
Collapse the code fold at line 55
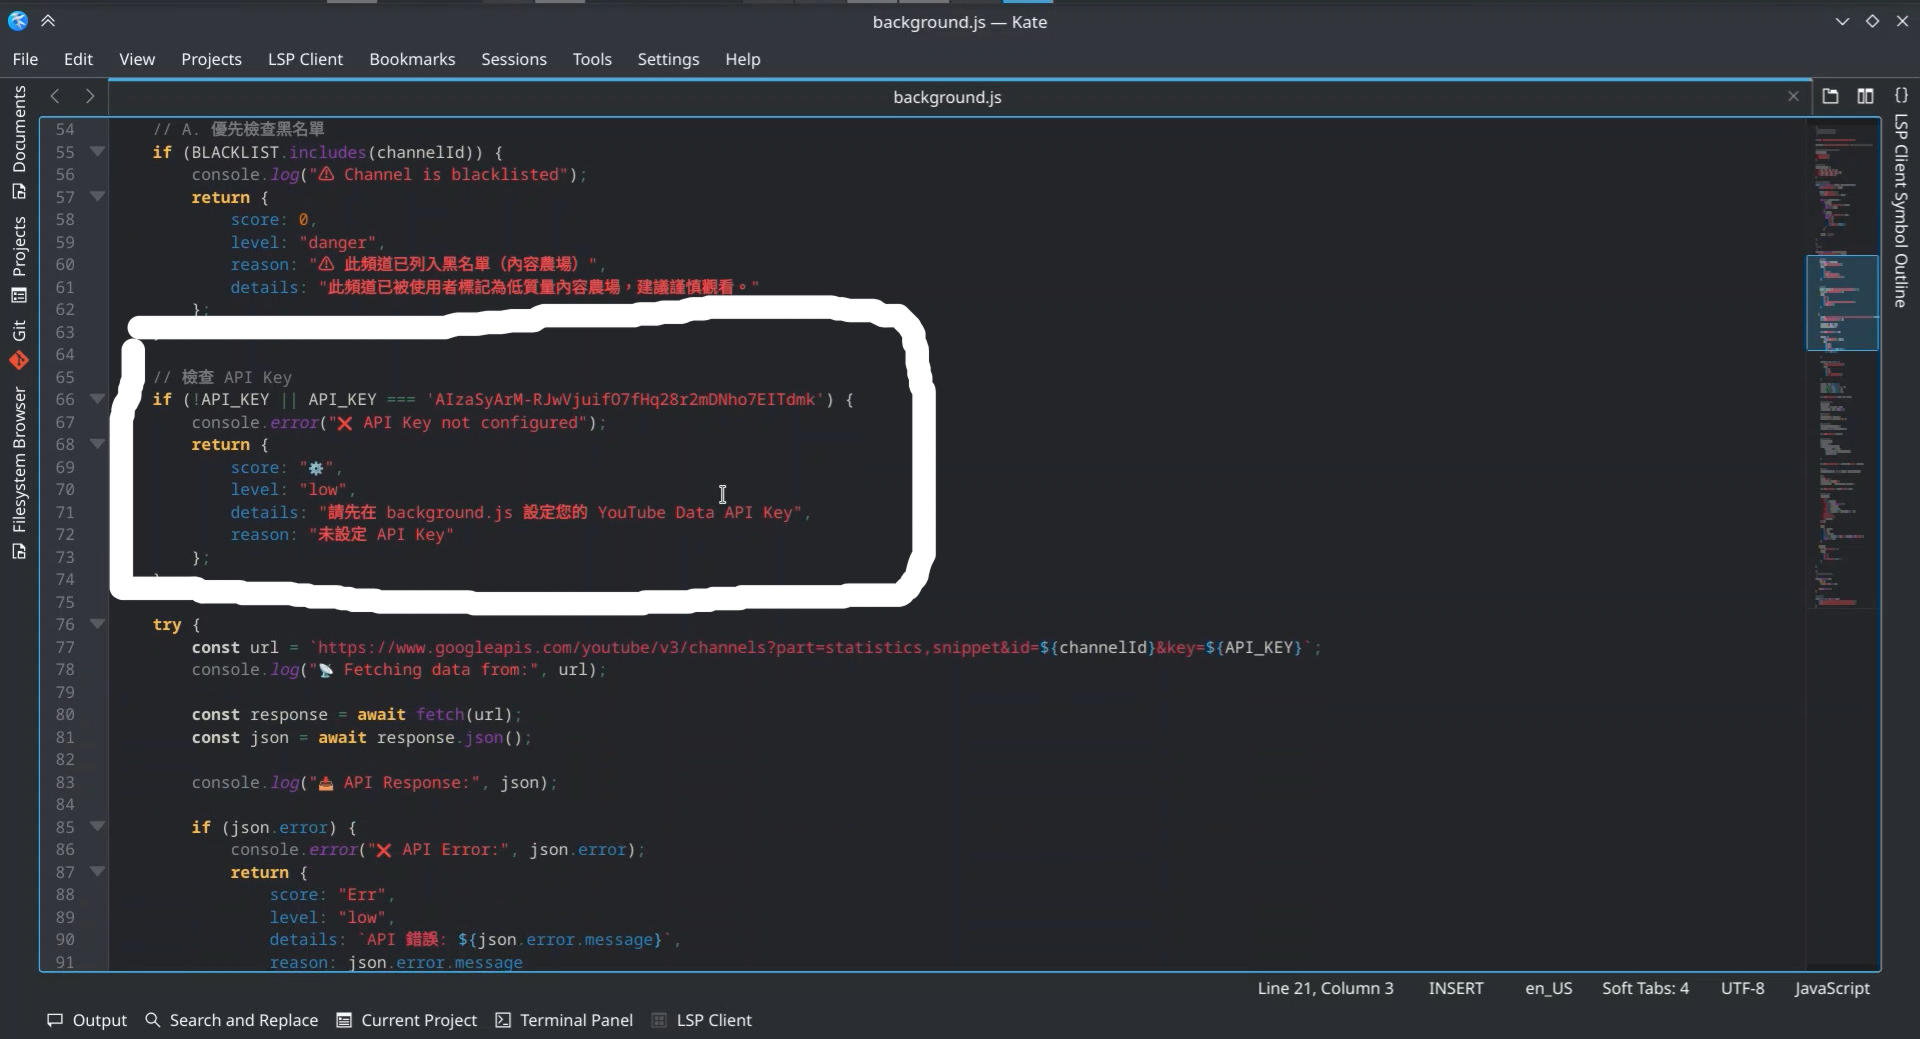97,151
